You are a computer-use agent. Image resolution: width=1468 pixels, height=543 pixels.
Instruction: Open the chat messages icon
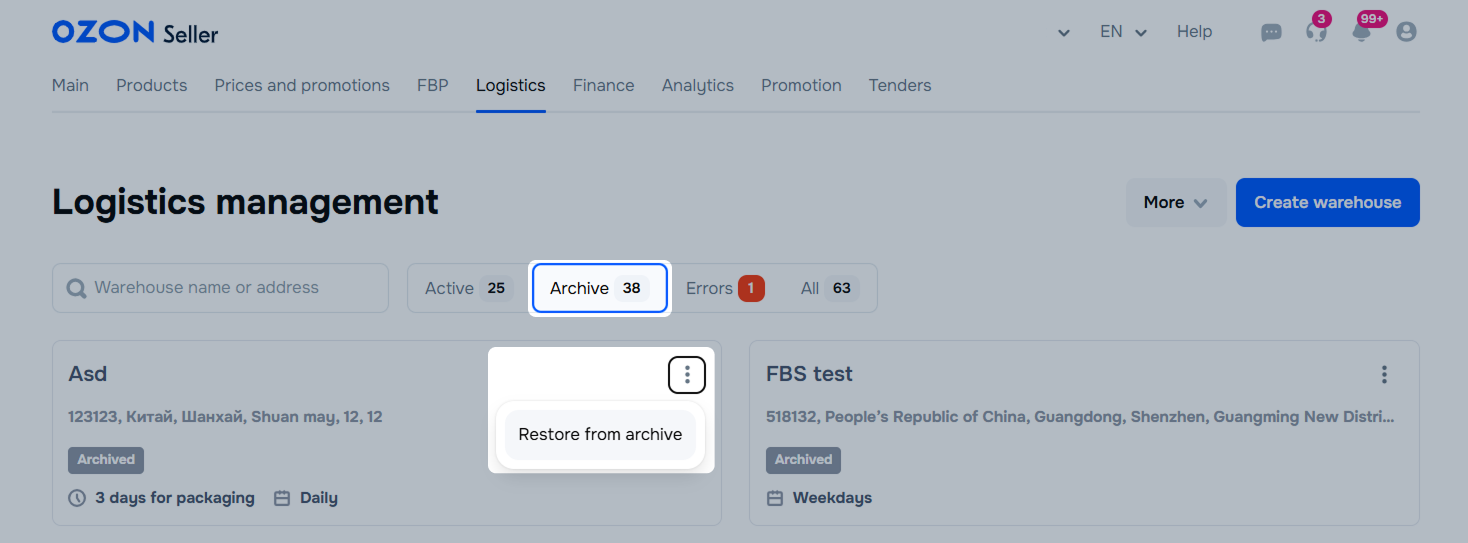[1271, 32]
